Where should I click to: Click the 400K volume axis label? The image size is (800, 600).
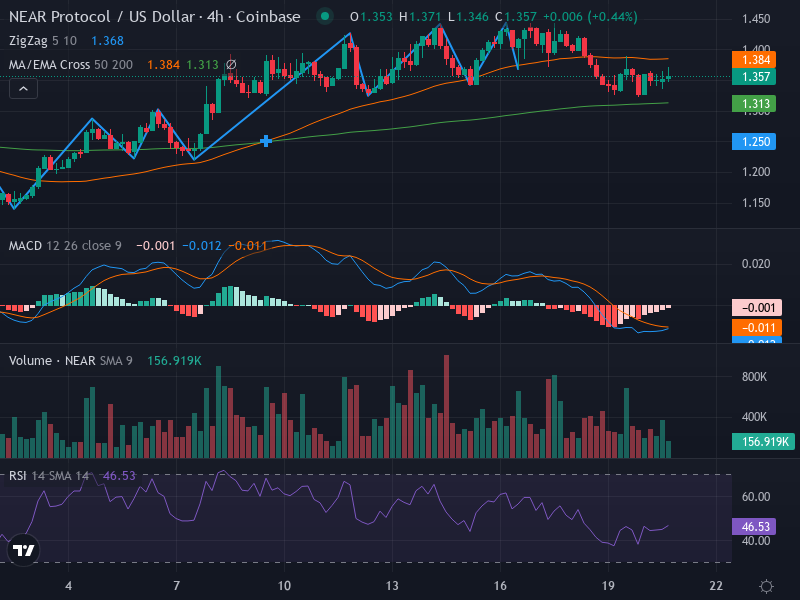coord(754,417)
